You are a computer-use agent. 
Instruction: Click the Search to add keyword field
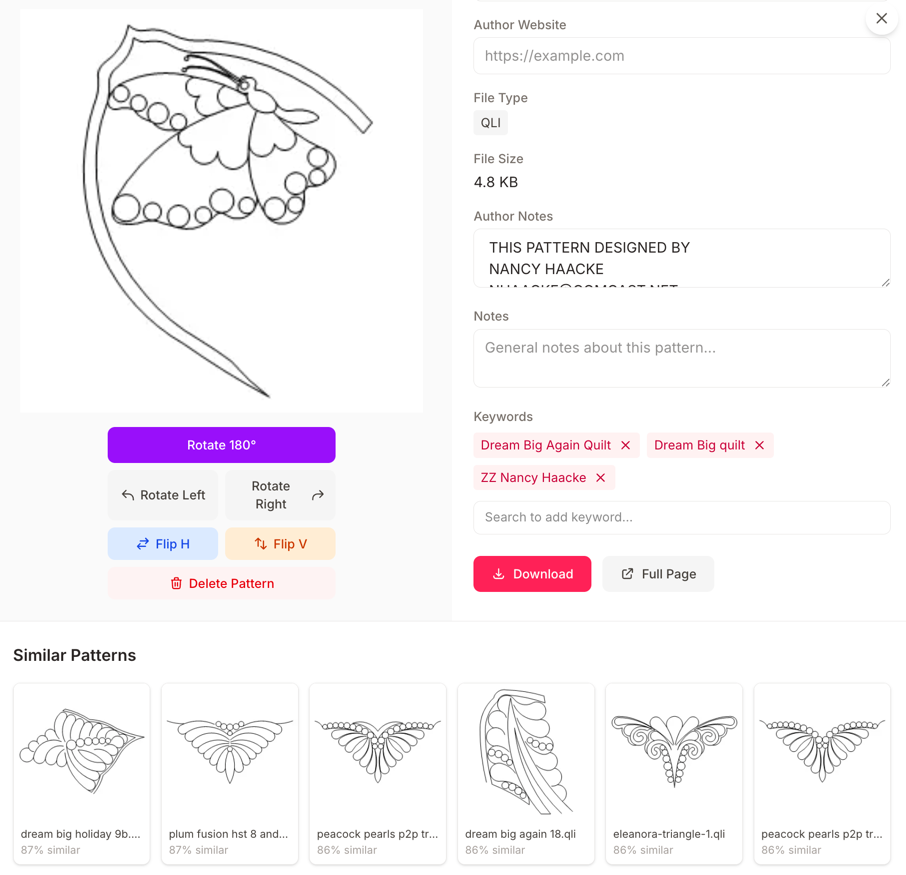pos(681,517)
